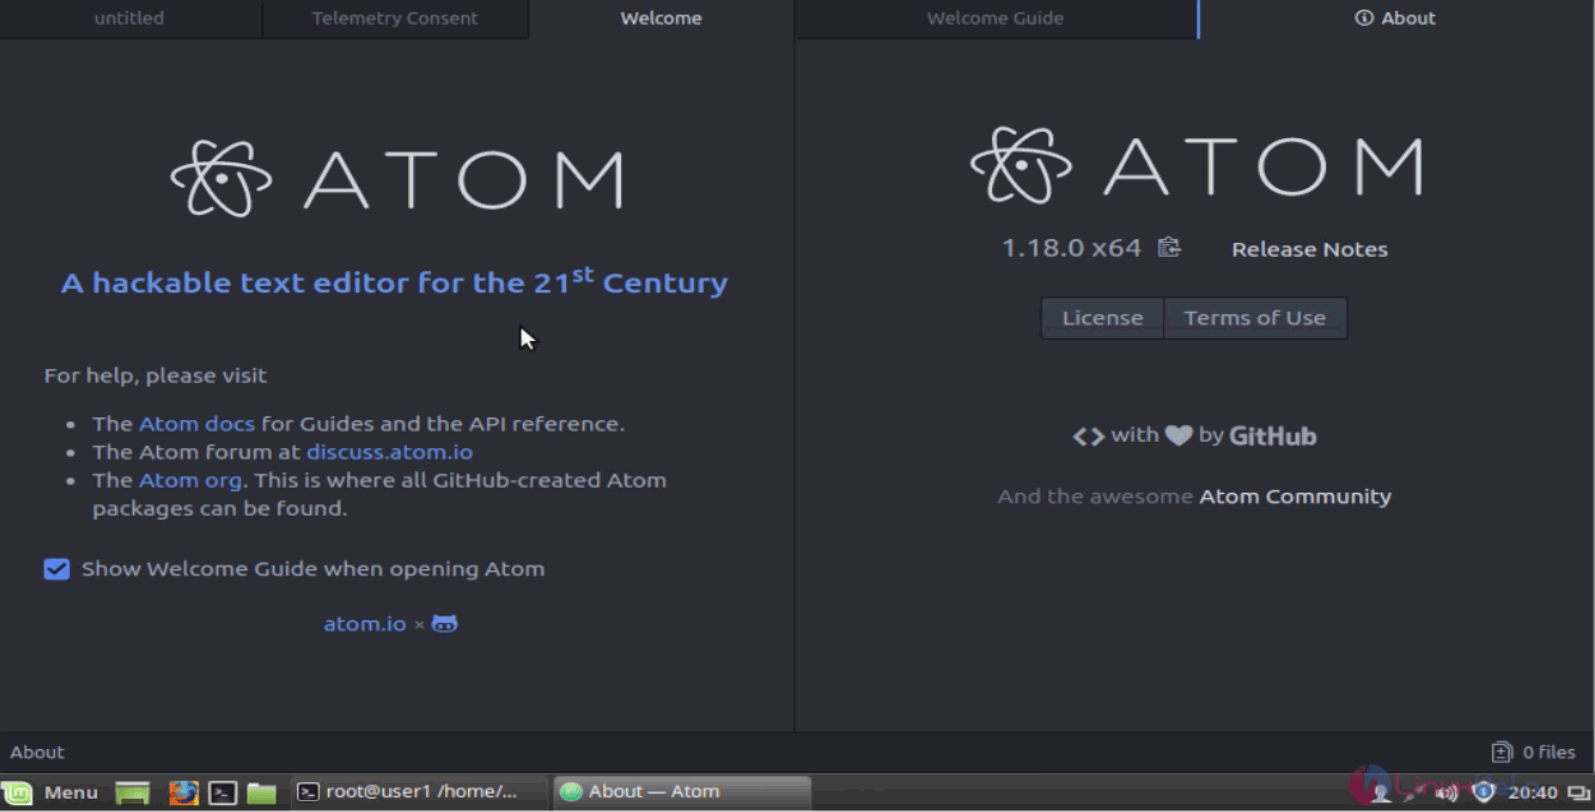The height and width of the screenshot is (812, 1595).
Task: Open the Atom docs link
Action: point(196,424)
